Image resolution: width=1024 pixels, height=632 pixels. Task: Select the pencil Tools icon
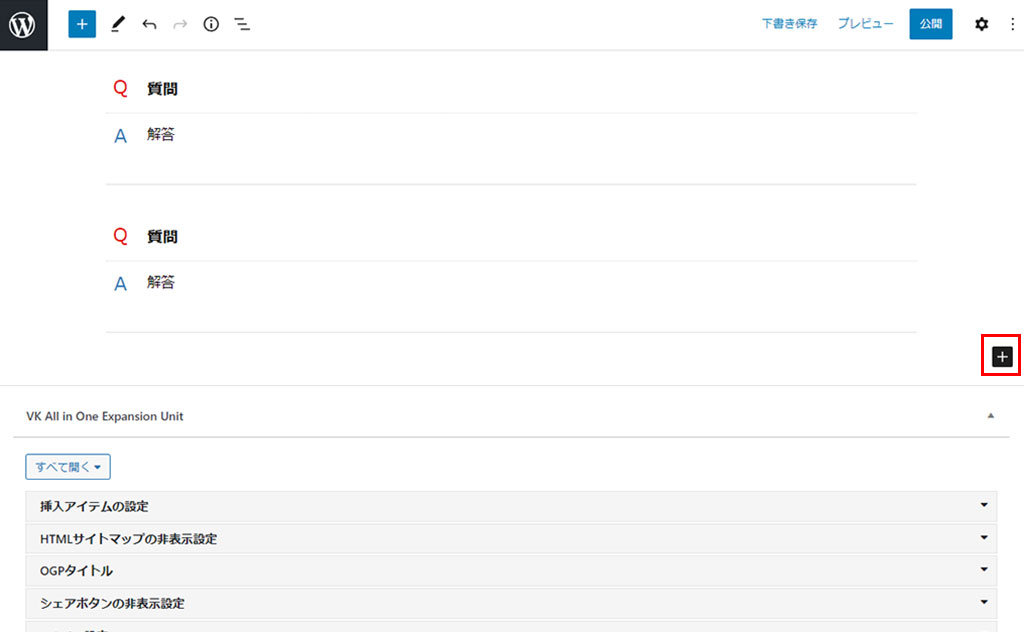click(118, 24)
